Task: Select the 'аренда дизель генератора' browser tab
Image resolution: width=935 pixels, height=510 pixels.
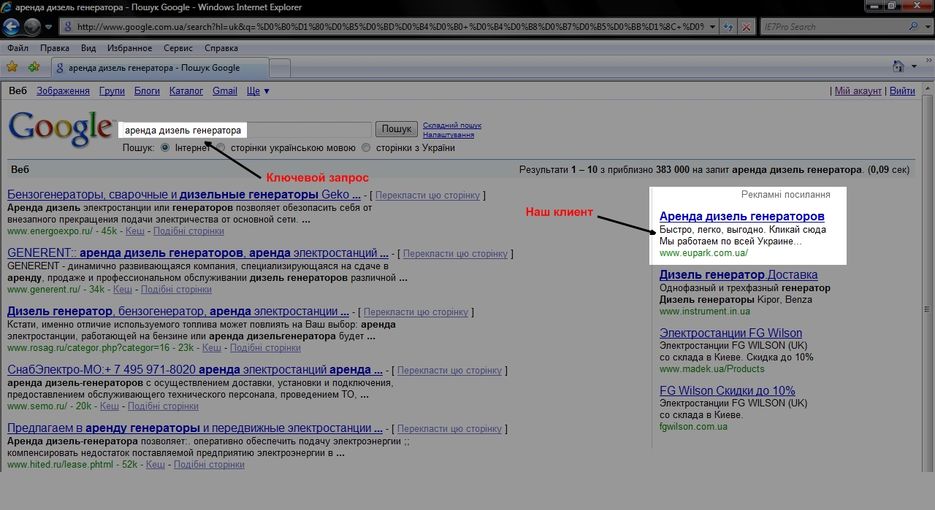Action: [160, 68]
